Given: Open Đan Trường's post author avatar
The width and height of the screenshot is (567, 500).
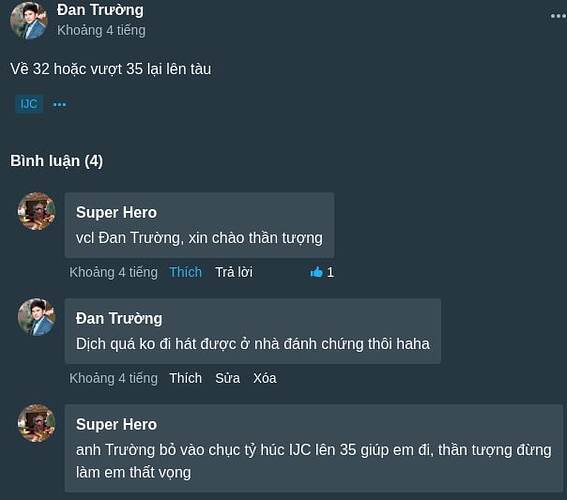Looking at the screenshot, I should click(29, 21).
